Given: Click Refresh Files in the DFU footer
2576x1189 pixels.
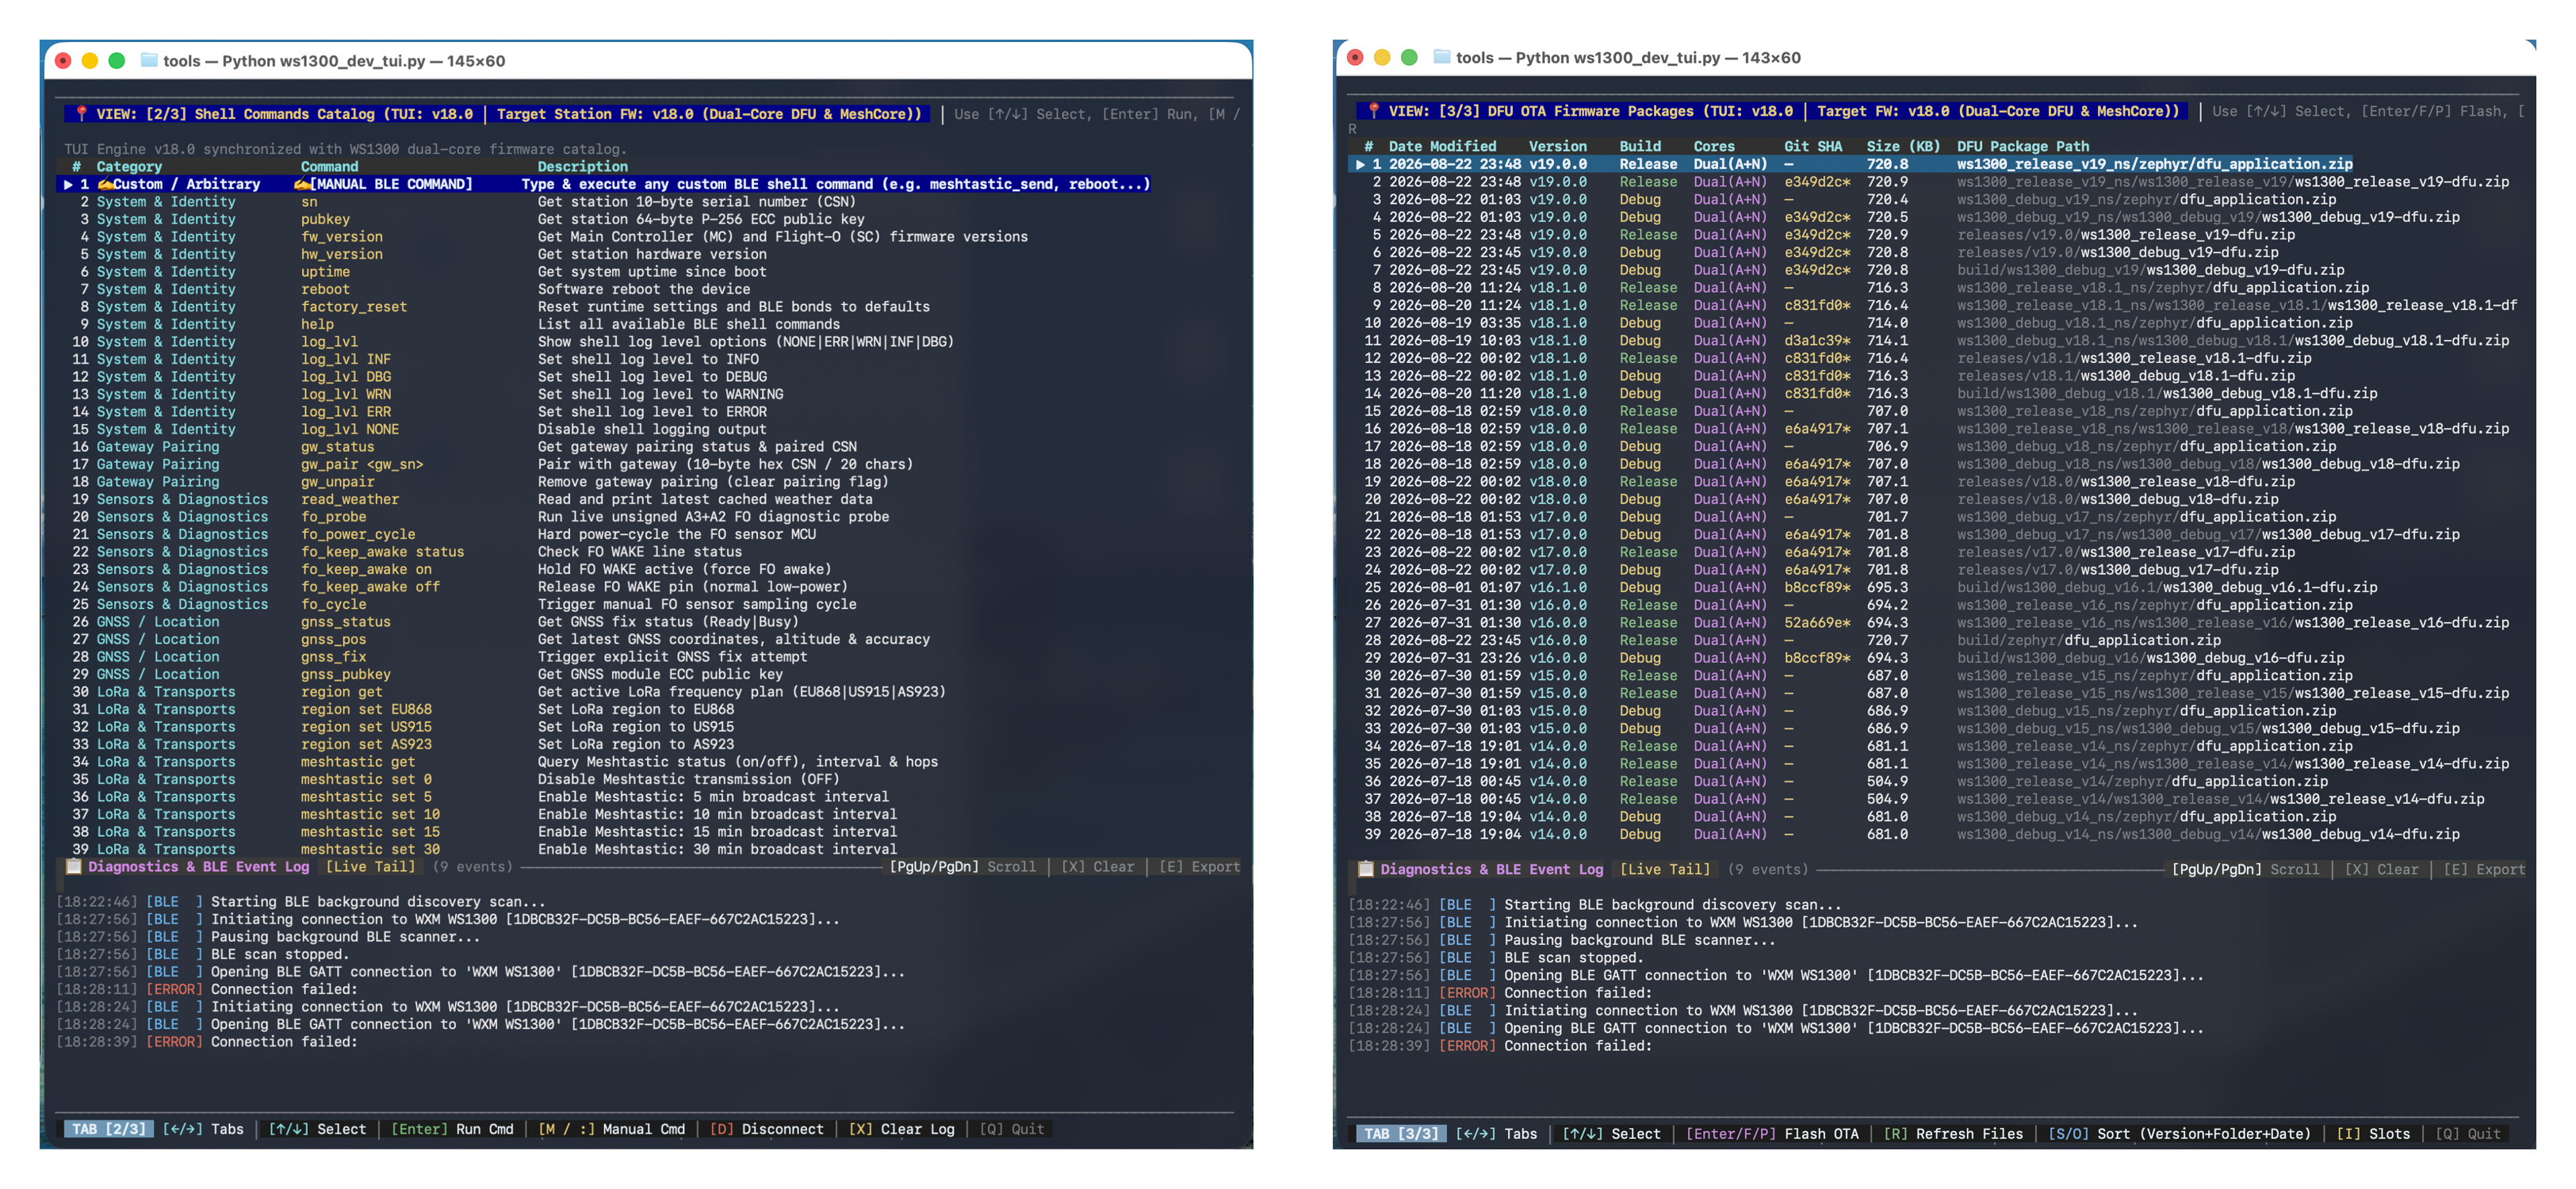Looking at the screenshot, I should (x=1953, y=1134).
